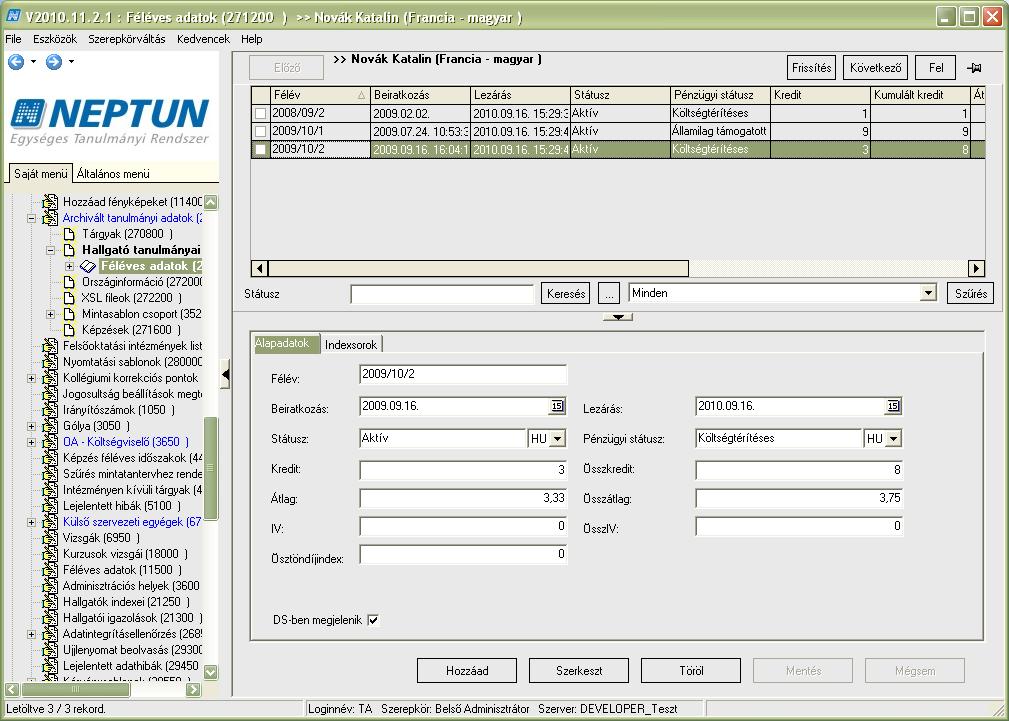Click the icon beside Irányítószámok (1050)
Image resolution: width=1009 pixels, height=721 pixels.
click(50, 409)
